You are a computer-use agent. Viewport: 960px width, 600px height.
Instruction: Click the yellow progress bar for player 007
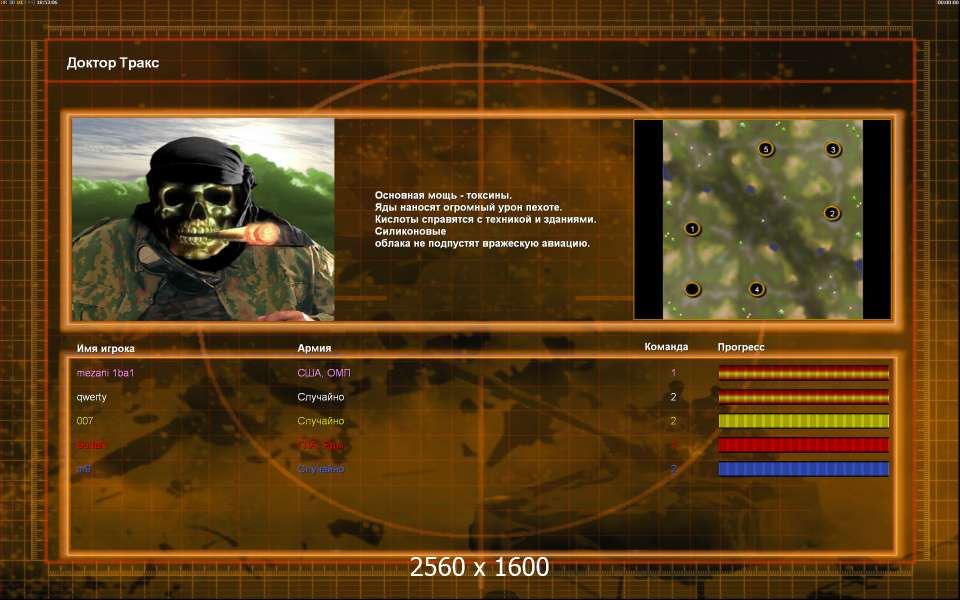point(803,421)
